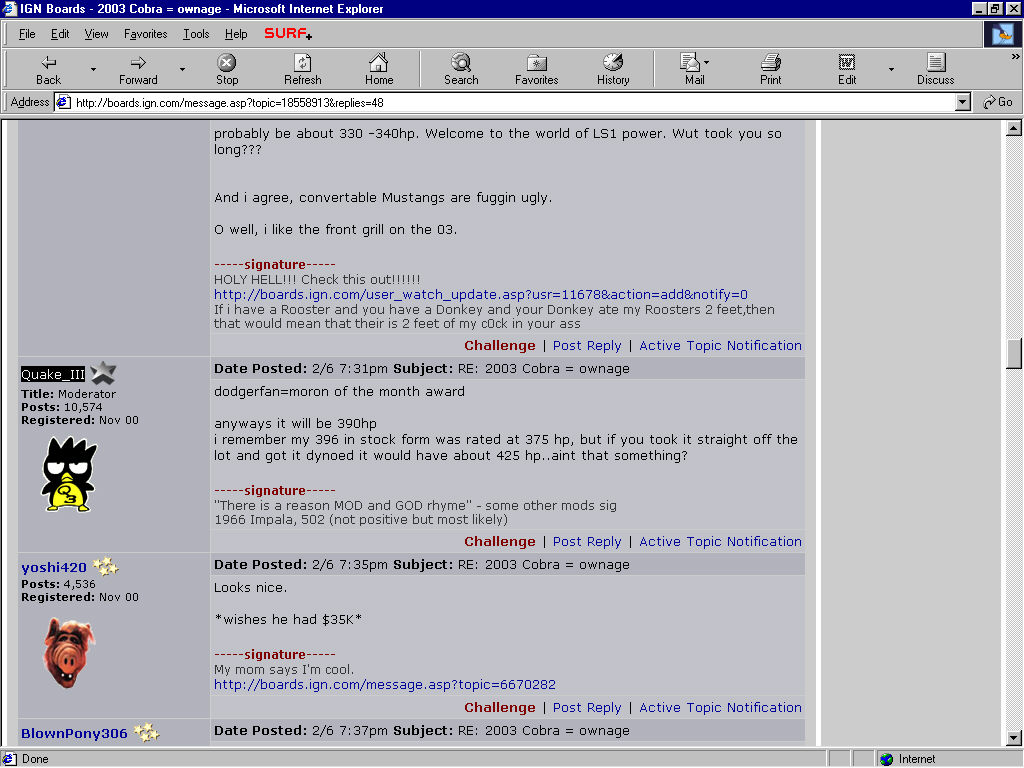Click yoshi420's star rank icon
The width and height of the screenshot is (1024, 768).
click(106, 566)
